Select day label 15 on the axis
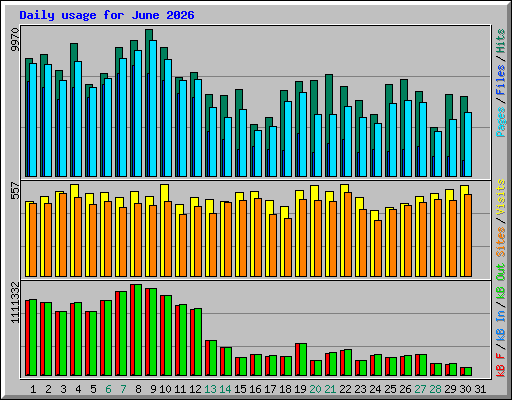Image resolution: width=512 pixels, height=400 pixels. (240, 389)
